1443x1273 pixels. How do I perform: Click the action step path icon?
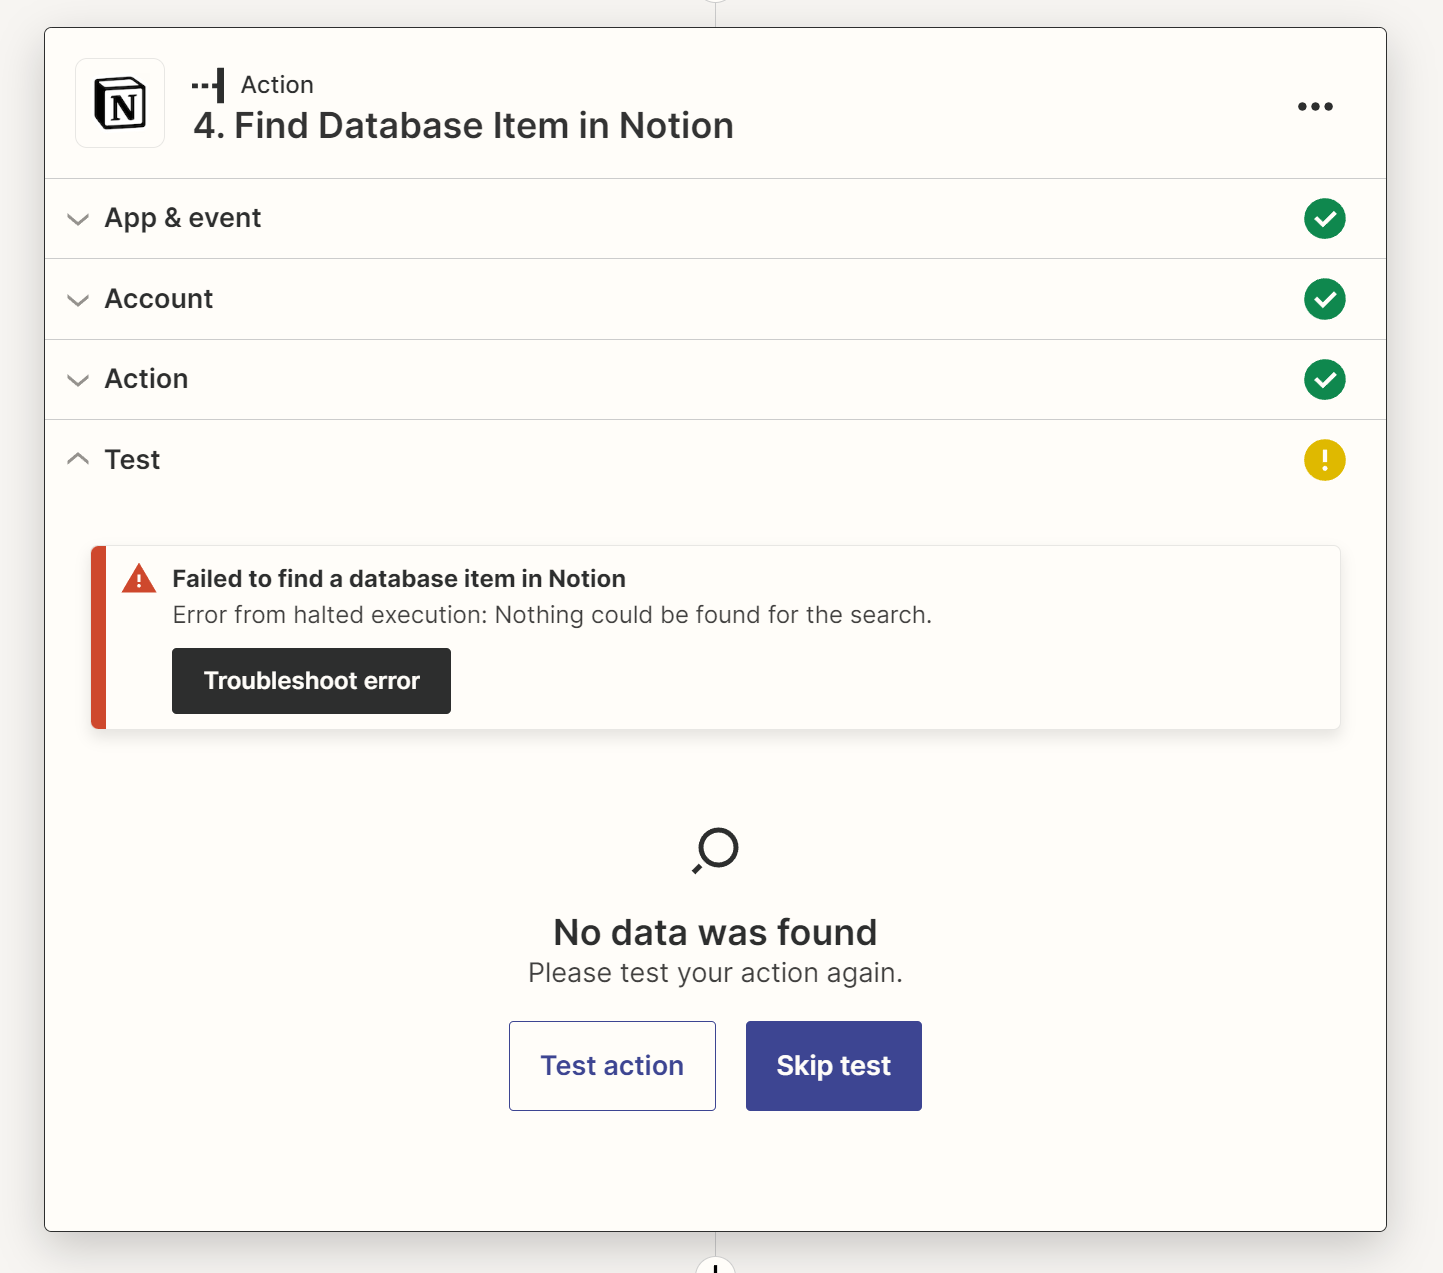pos(208,86)
